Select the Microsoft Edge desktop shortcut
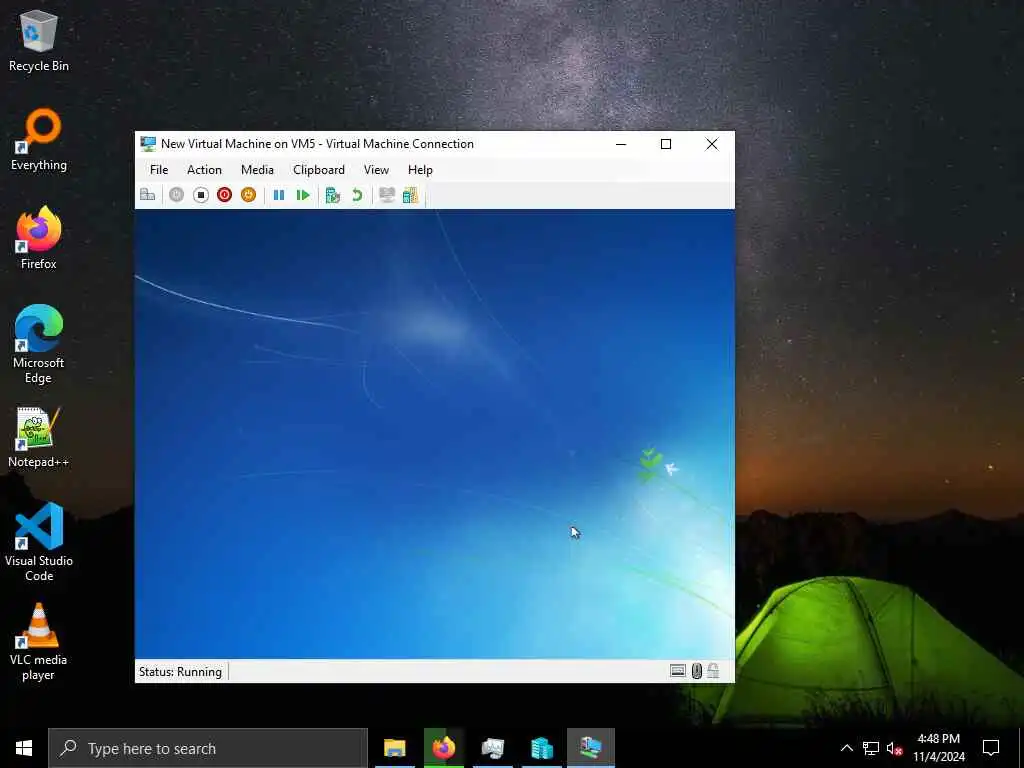The image size is (1024, 768). coord(39,345)
